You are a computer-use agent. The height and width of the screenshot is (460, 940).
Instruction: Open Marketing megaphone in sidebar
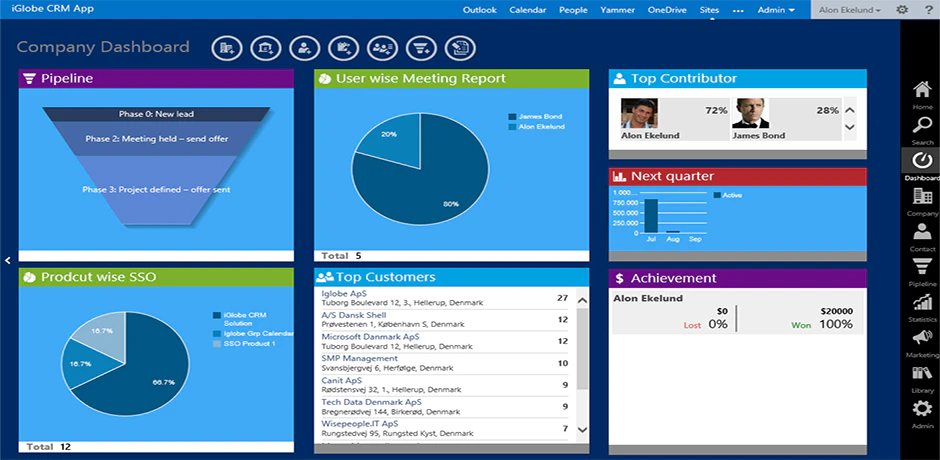(x=922, y=344)
